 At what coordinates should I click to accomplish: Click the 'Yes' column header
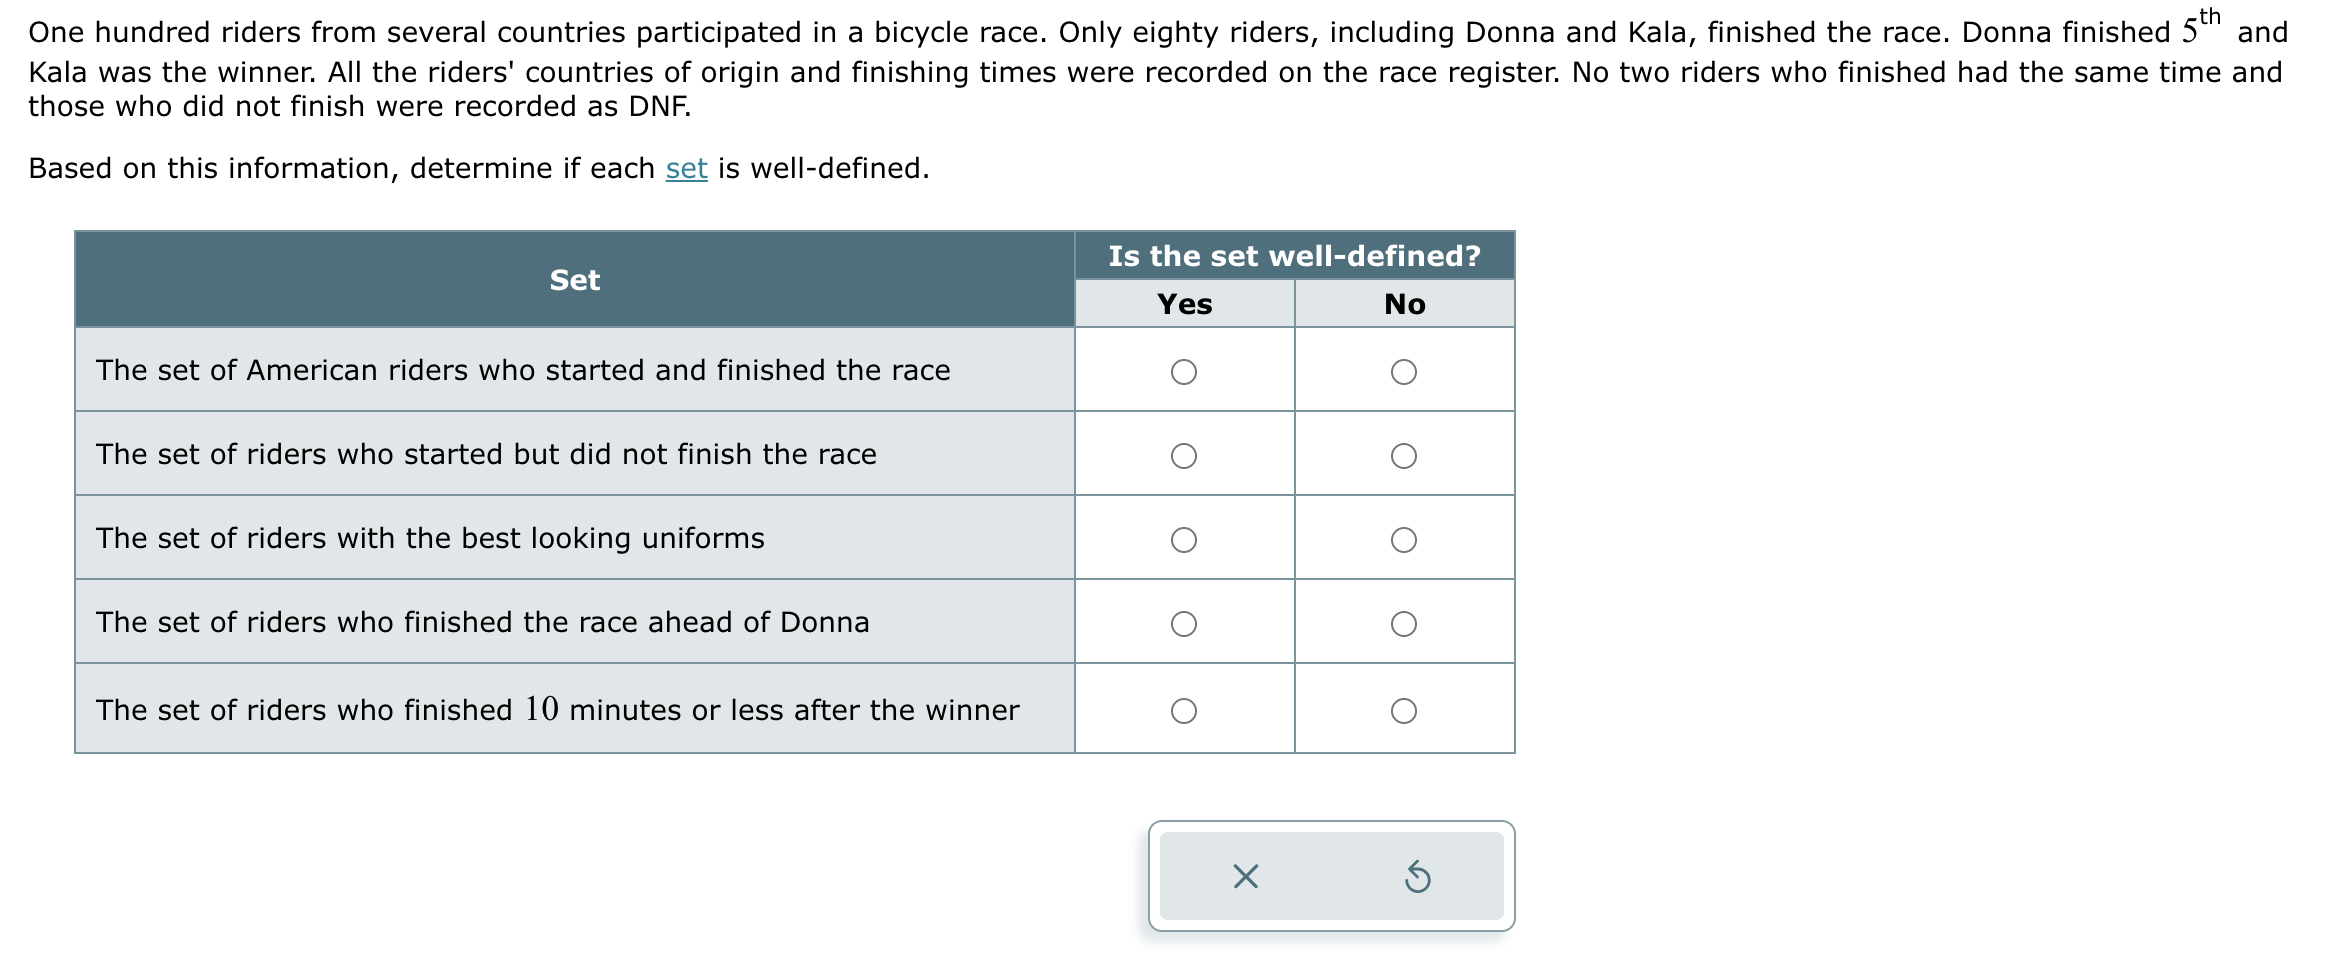pos(1185,304)
